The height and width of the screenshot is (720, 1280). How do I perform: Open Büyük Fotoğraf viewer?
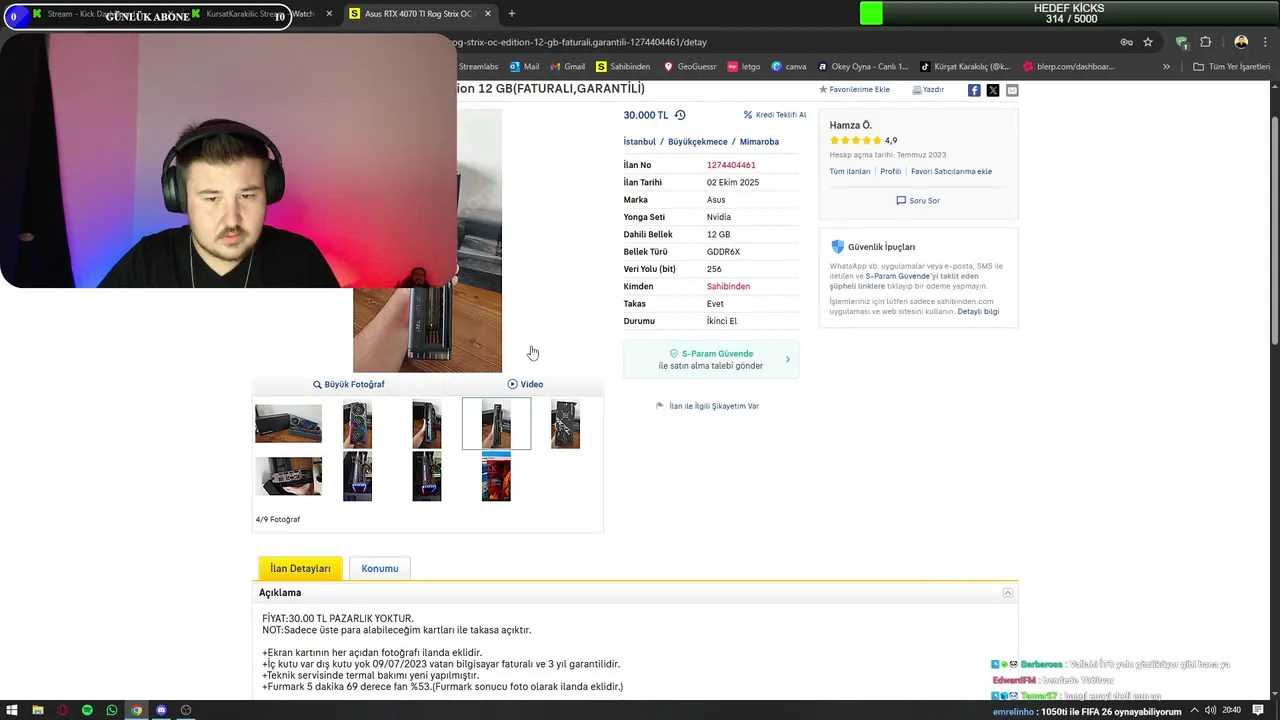click(348, 384)
